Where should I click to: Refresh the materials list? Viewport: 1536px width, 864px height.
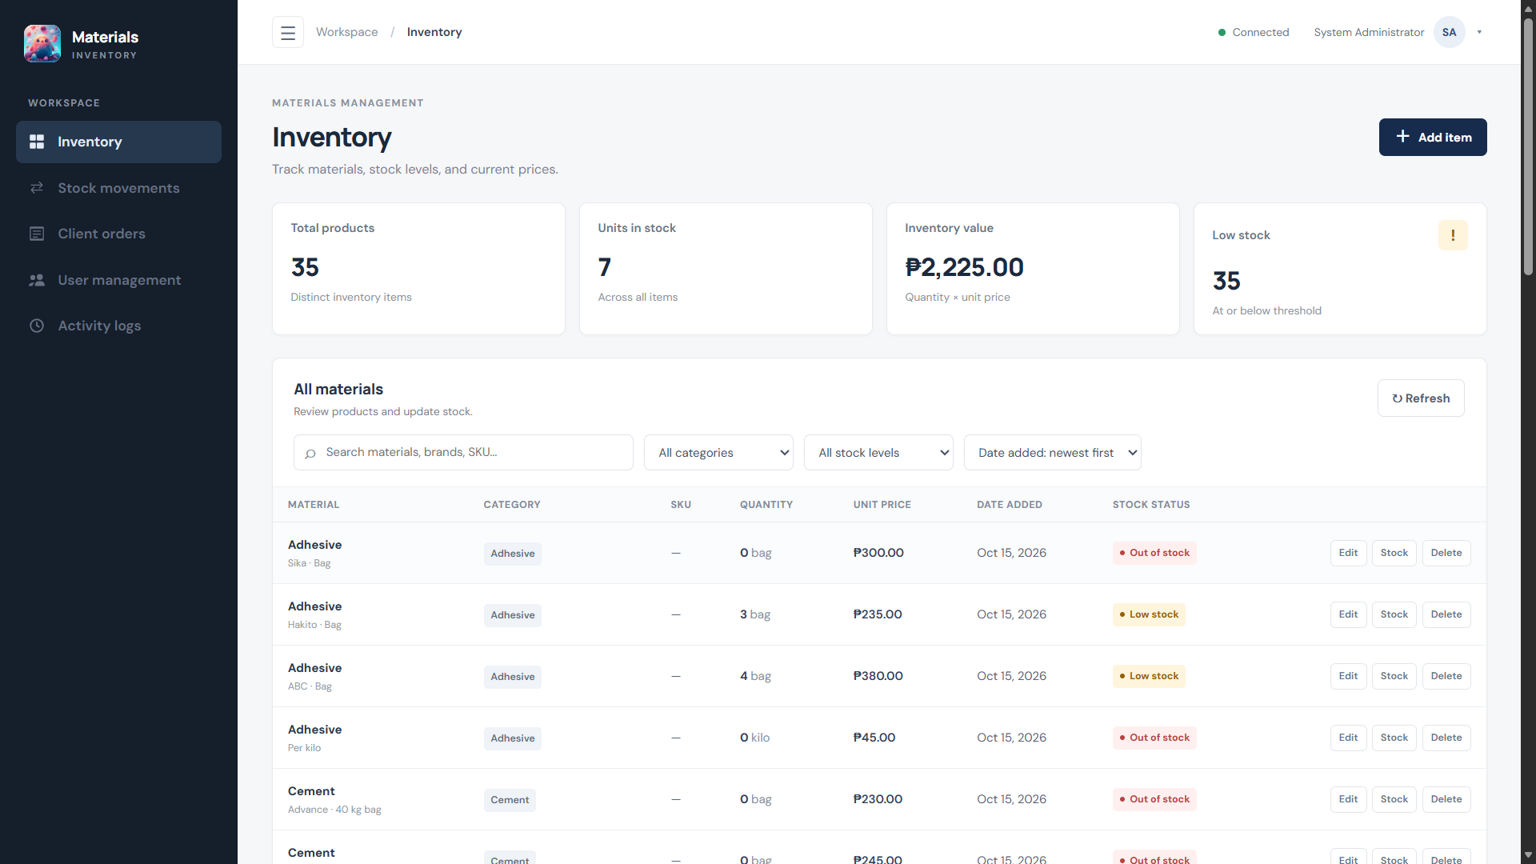(x=1420, y=398)
